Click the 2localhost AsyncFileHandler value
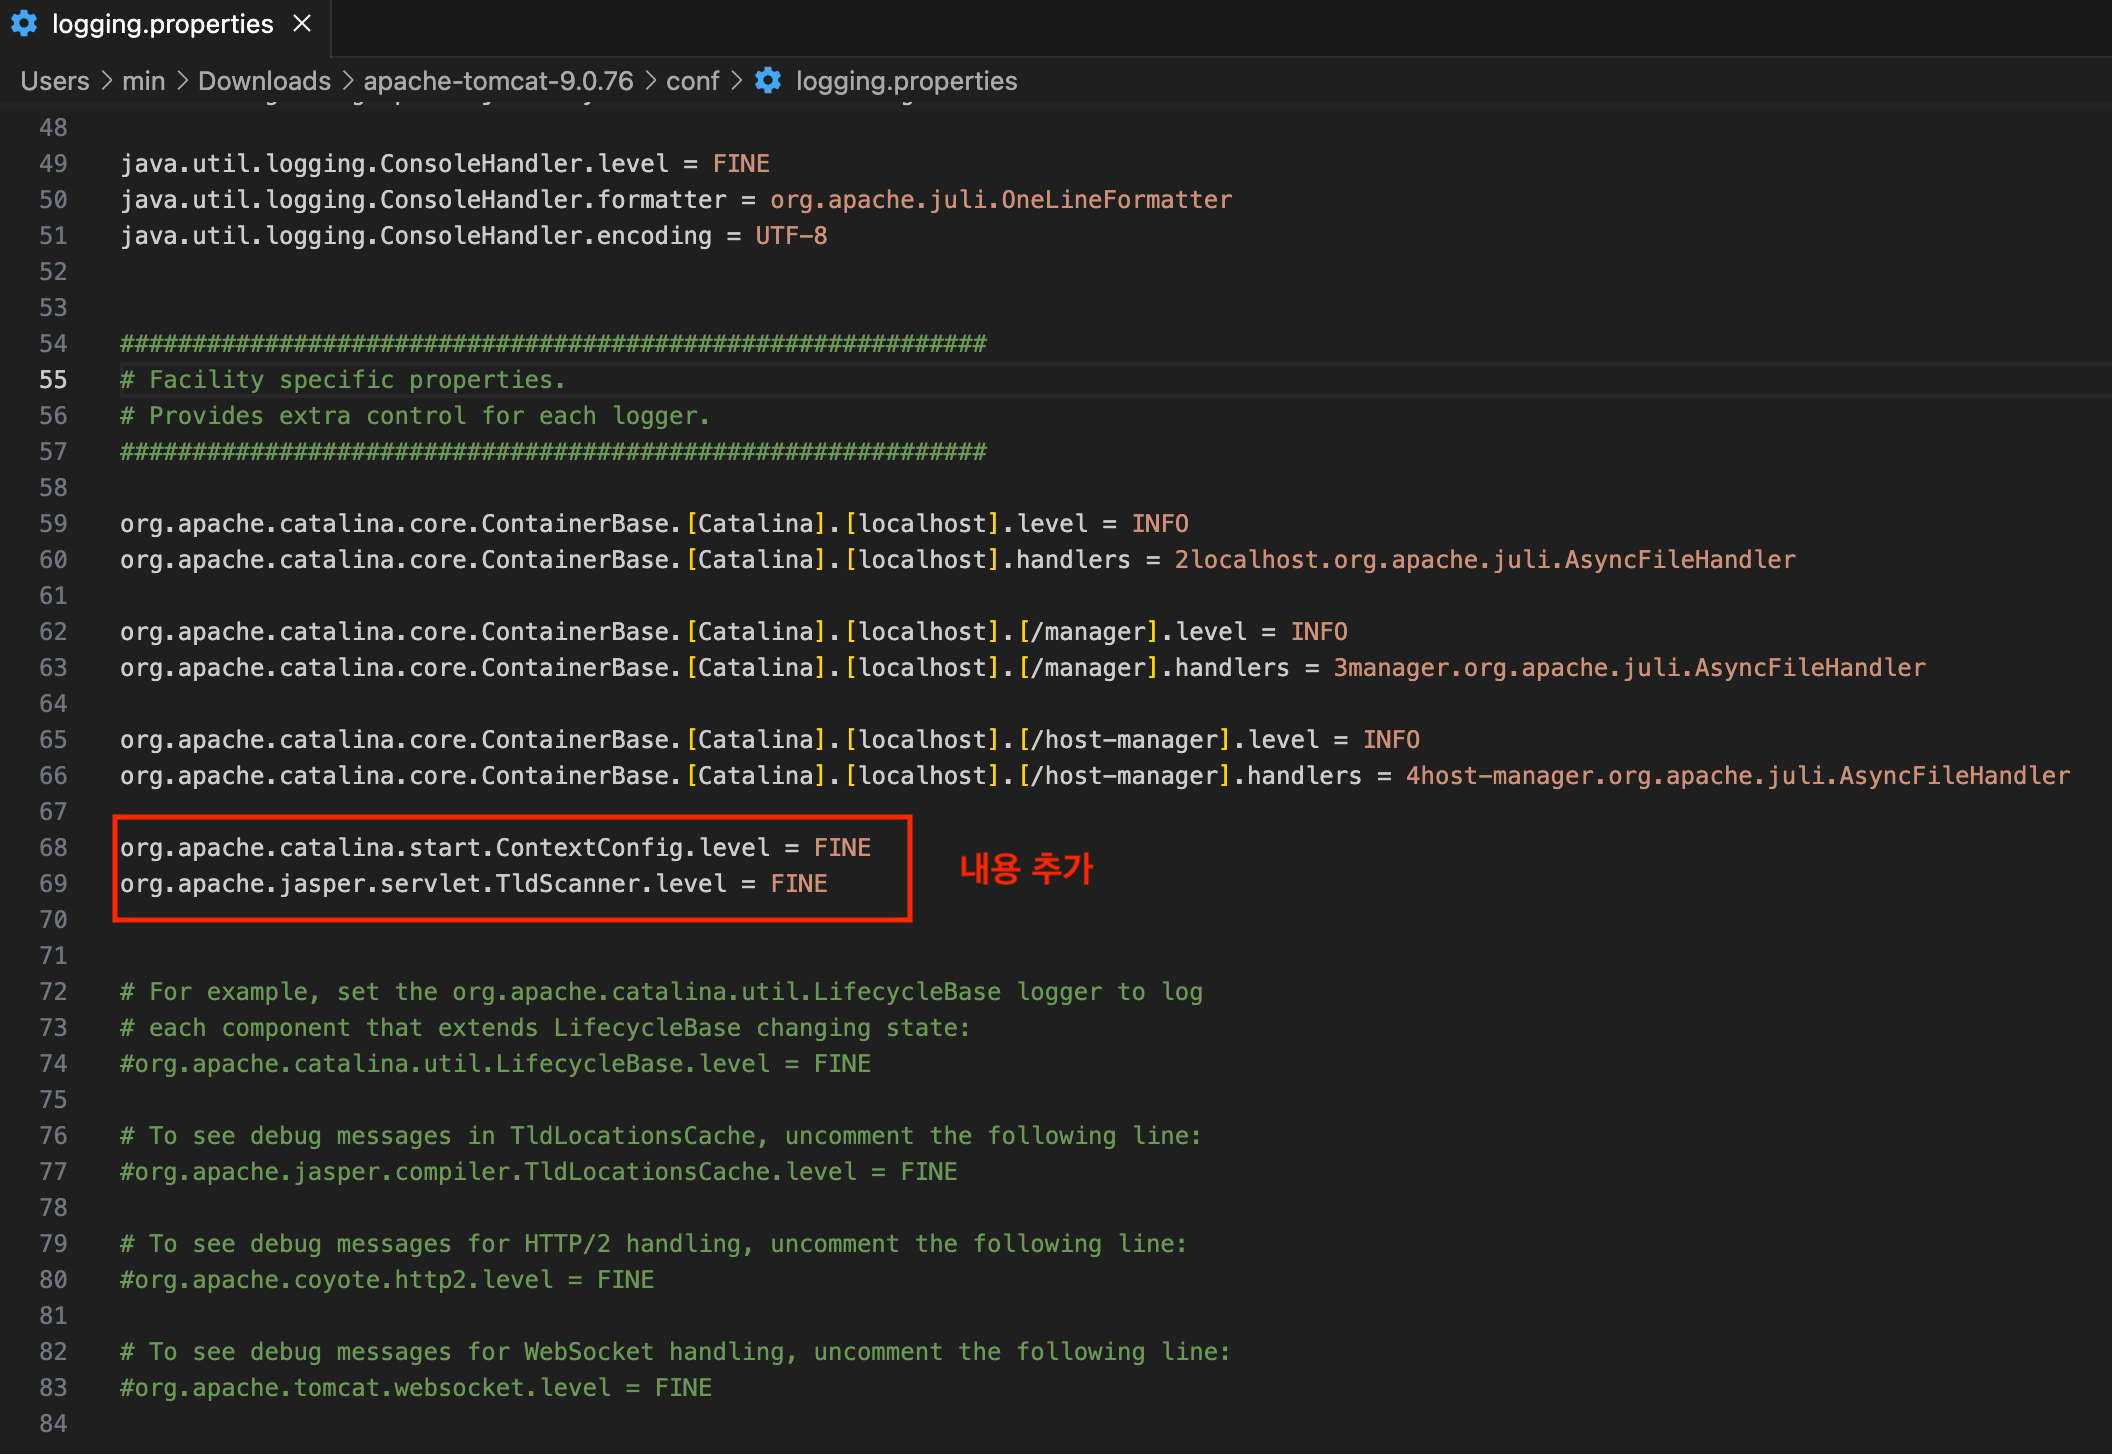The width and height of the screenshot is (2112, 1454). pyautogui.click(x=1484, y=560)
